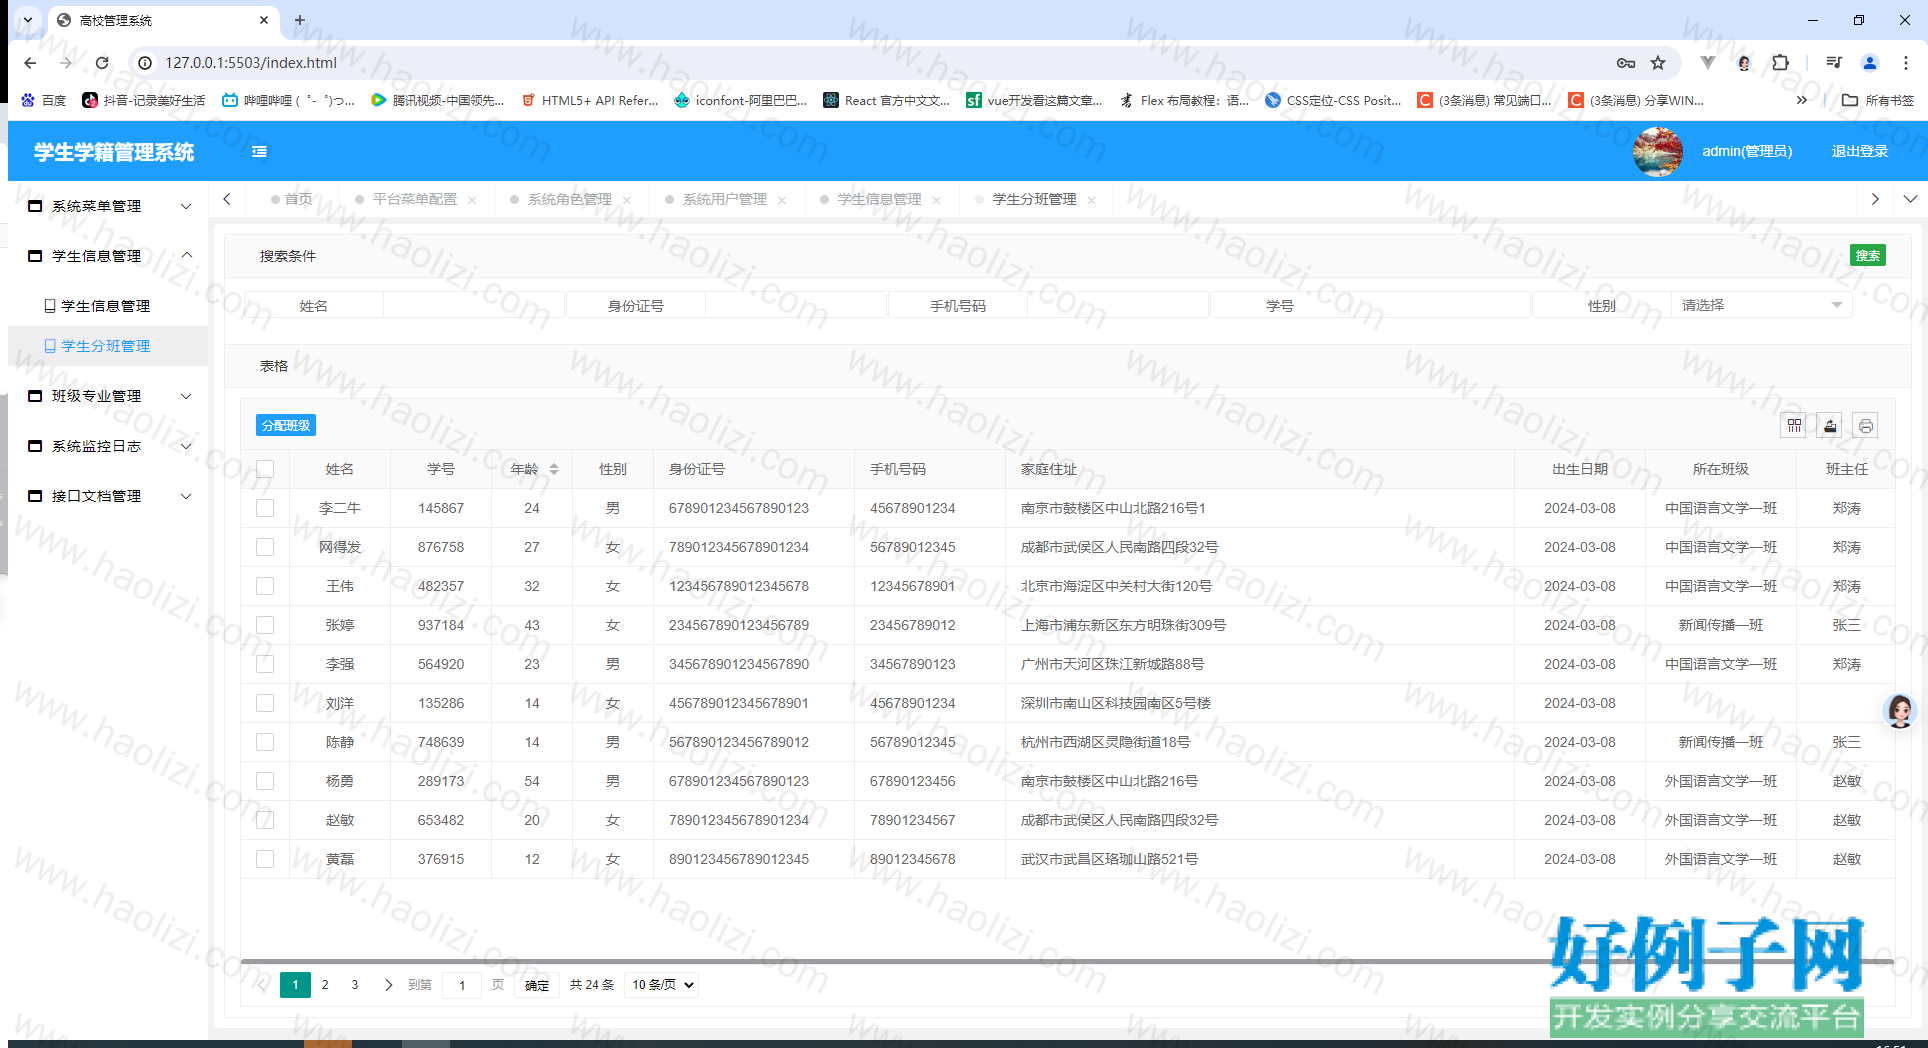The image size is (1928, 1048).
Task: Check the row for 刘洋
Action: 265,703
